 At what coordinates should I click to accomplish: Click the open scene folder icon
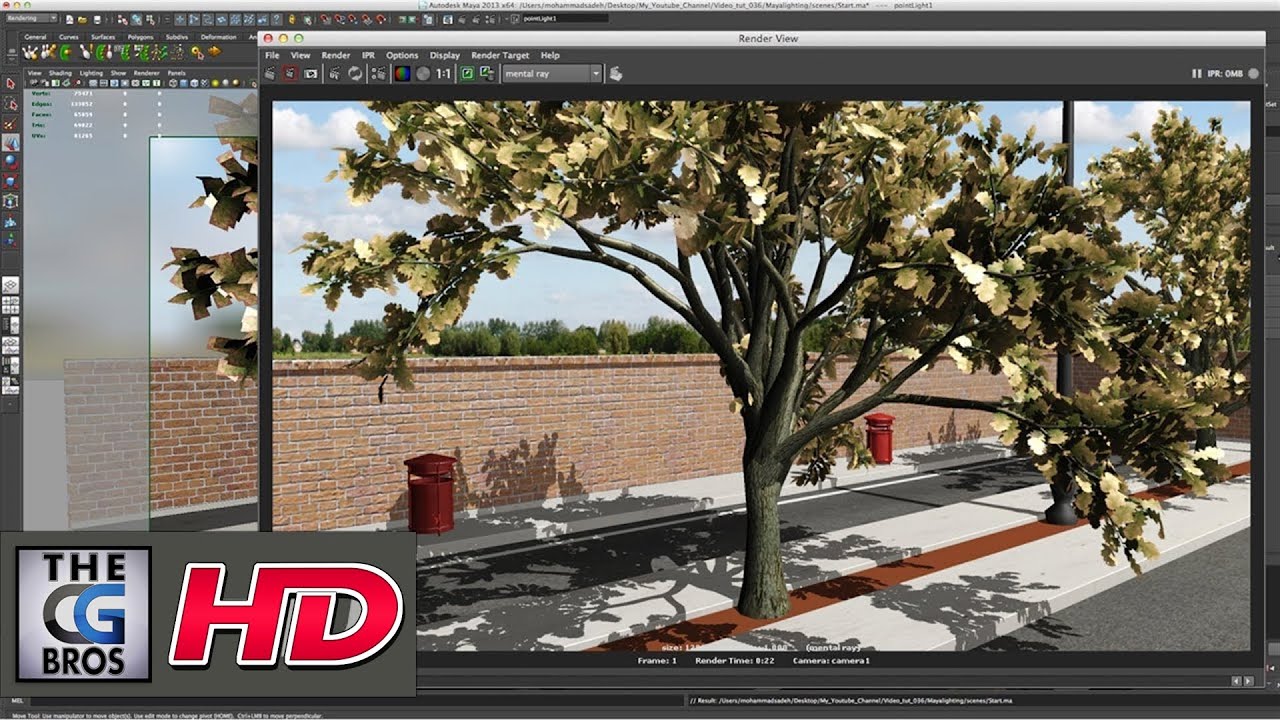[82, 19]
